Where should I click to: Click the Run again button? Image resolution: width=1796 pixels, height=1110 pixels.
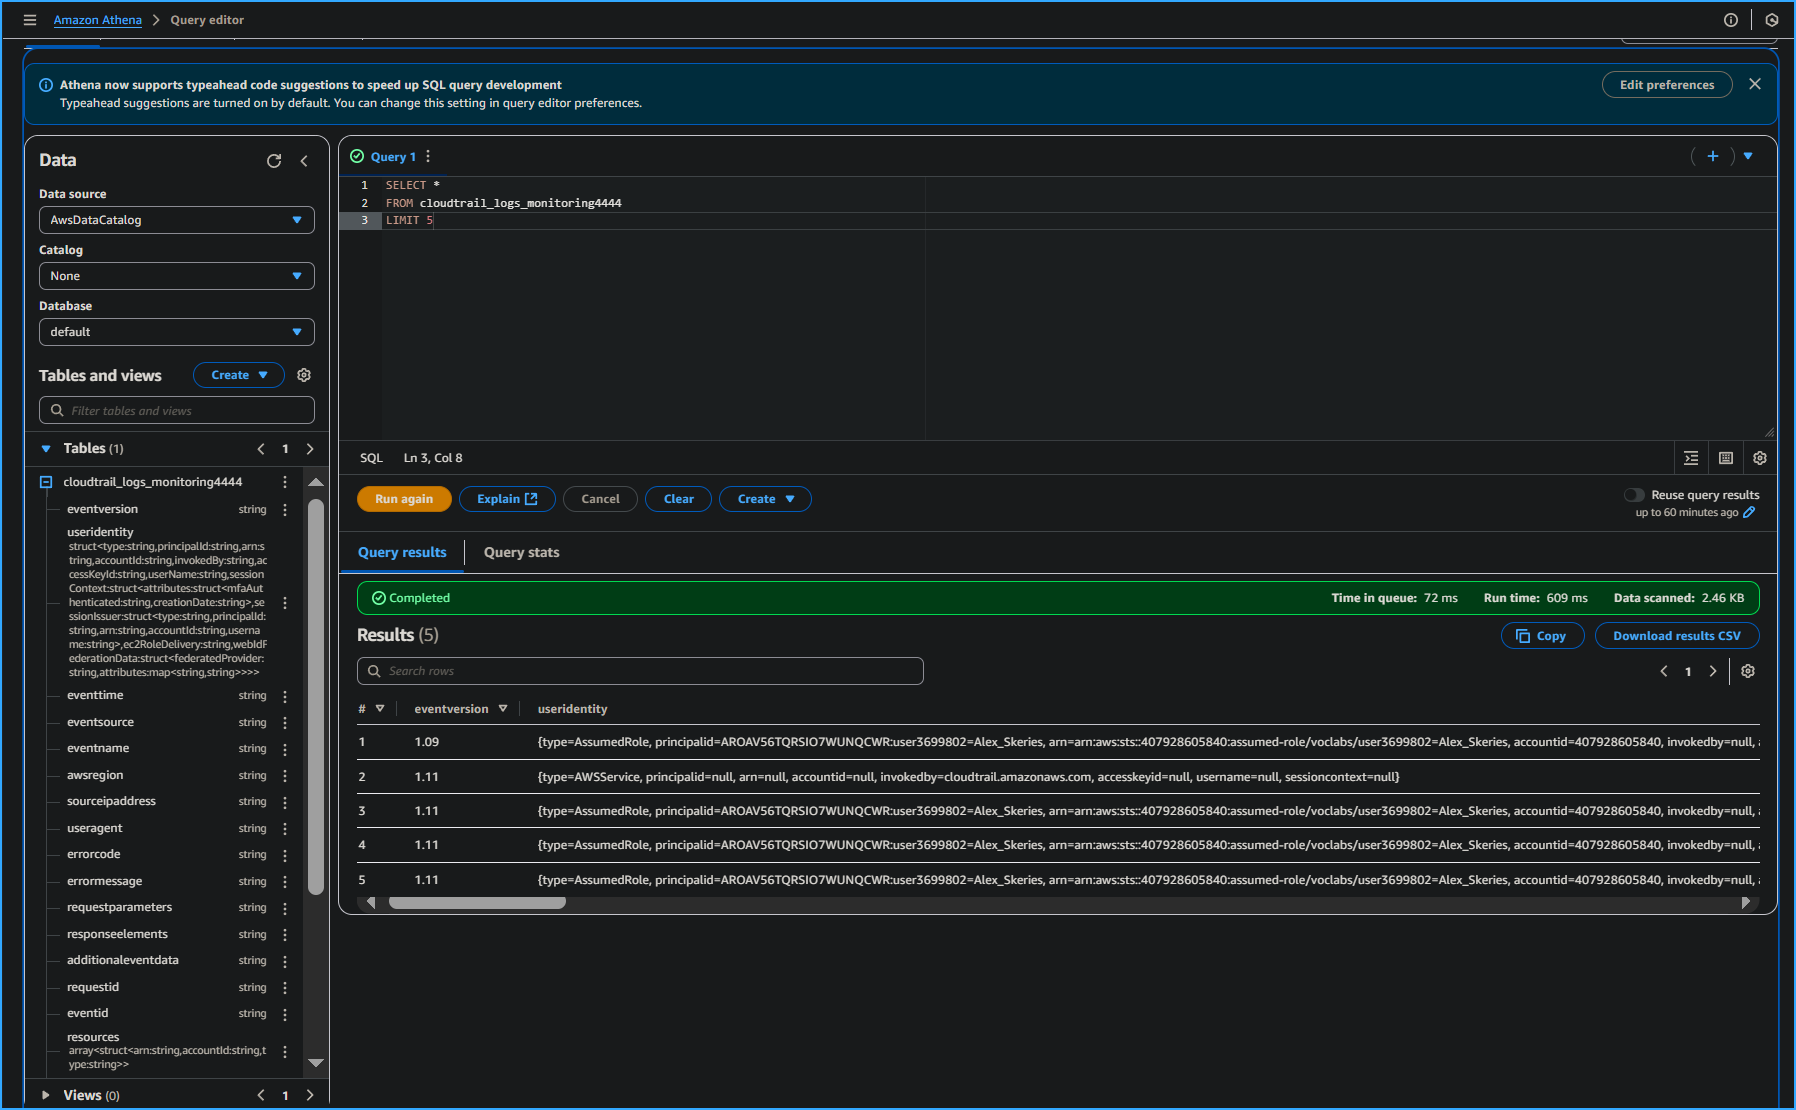(x=403, y=498)
